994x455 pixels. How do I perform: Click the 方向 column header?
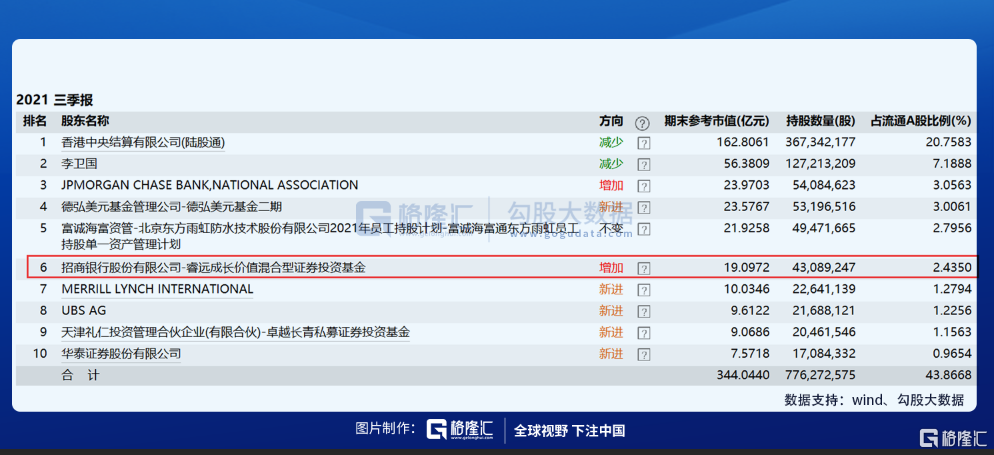tap(611, 120)
